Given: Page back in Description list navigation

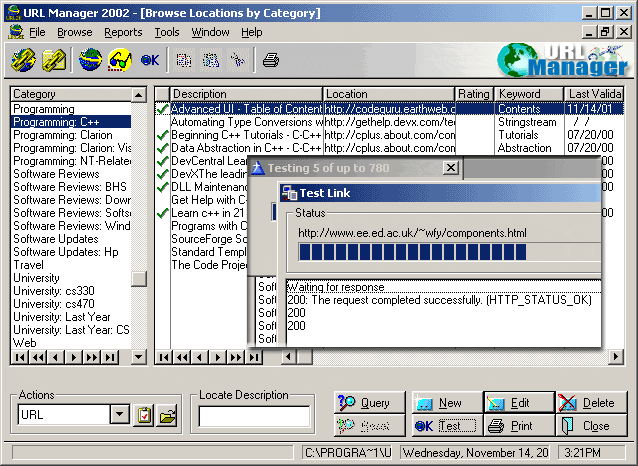Looking at the screenshot, I should click(182, 357).
